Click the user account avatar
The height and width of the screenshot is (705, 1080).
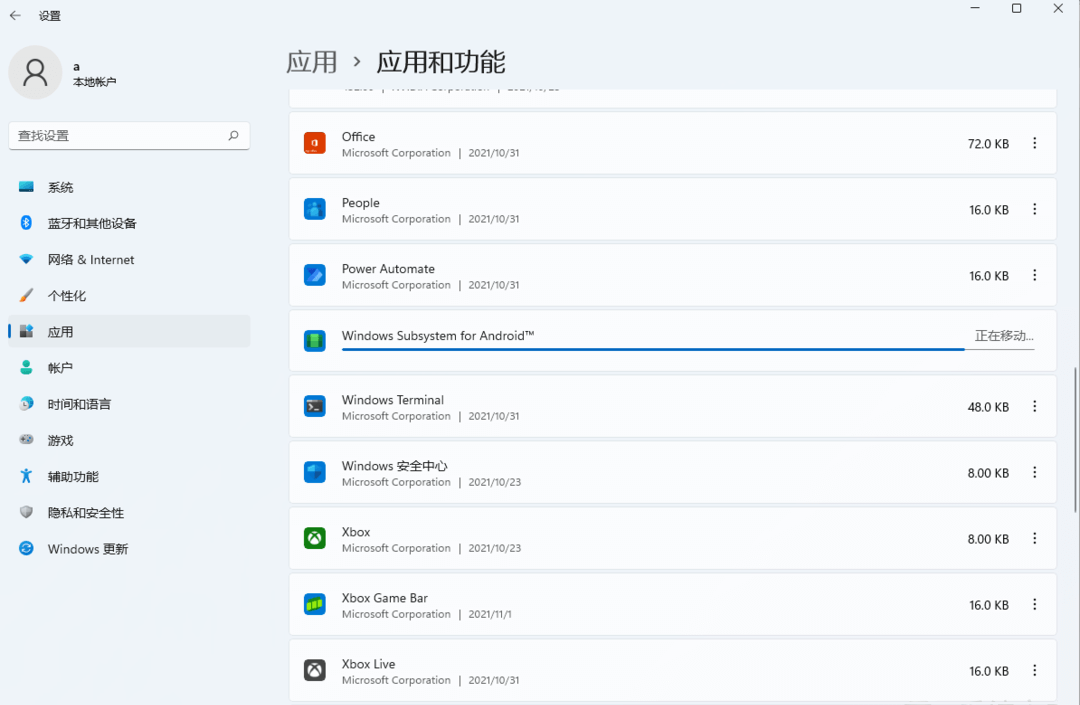[x=34, y=72]
